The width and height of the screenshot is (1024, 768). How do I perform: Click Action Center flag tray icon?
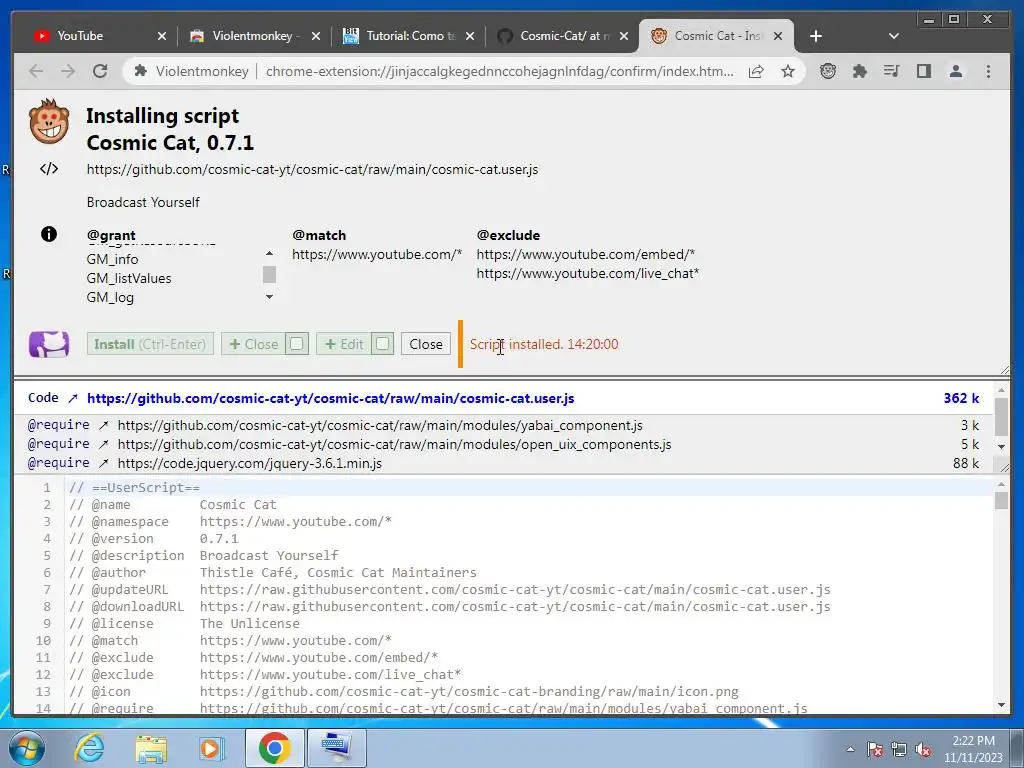click(875, 749)
